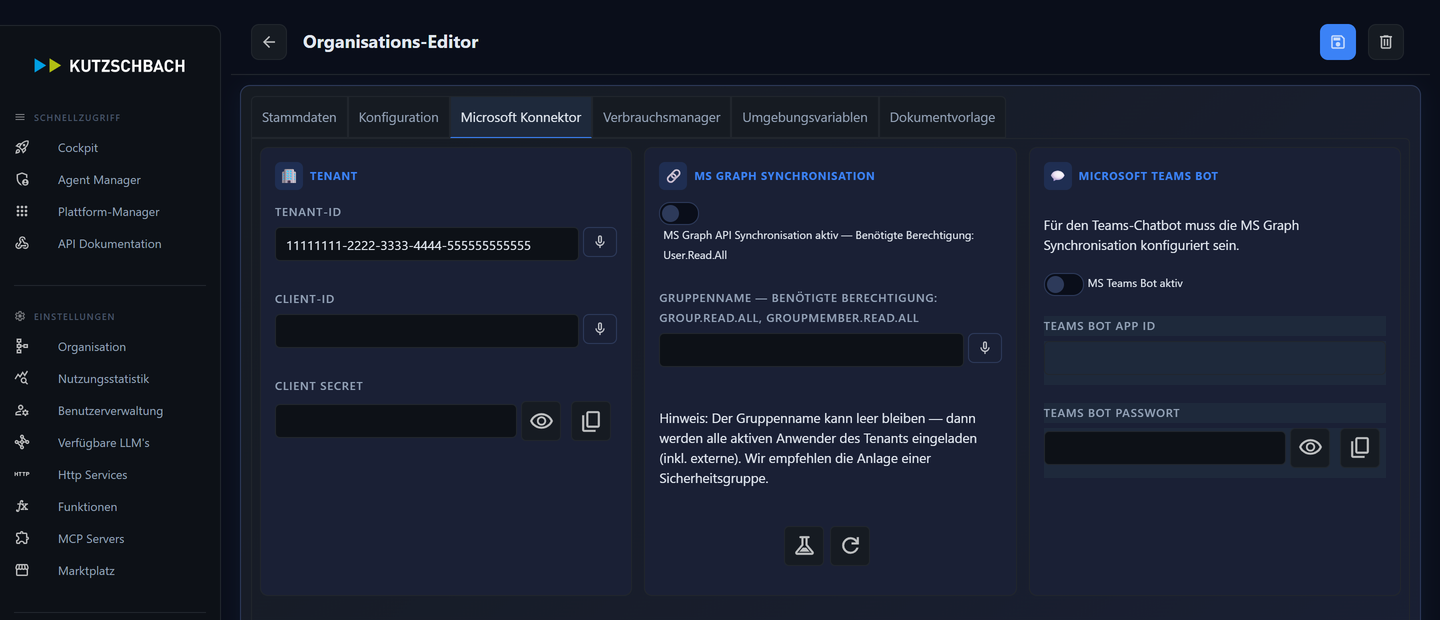Screen dimensions: 1440x620
Task: Click the API Dokumentation icon
Action: pyautogui.click(x=22, y=244)
